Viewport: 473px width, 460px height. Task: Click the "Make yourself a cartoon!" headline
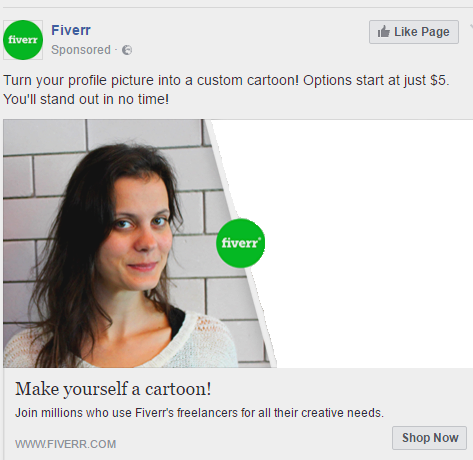pyautogui.click(x=113, y=389)
